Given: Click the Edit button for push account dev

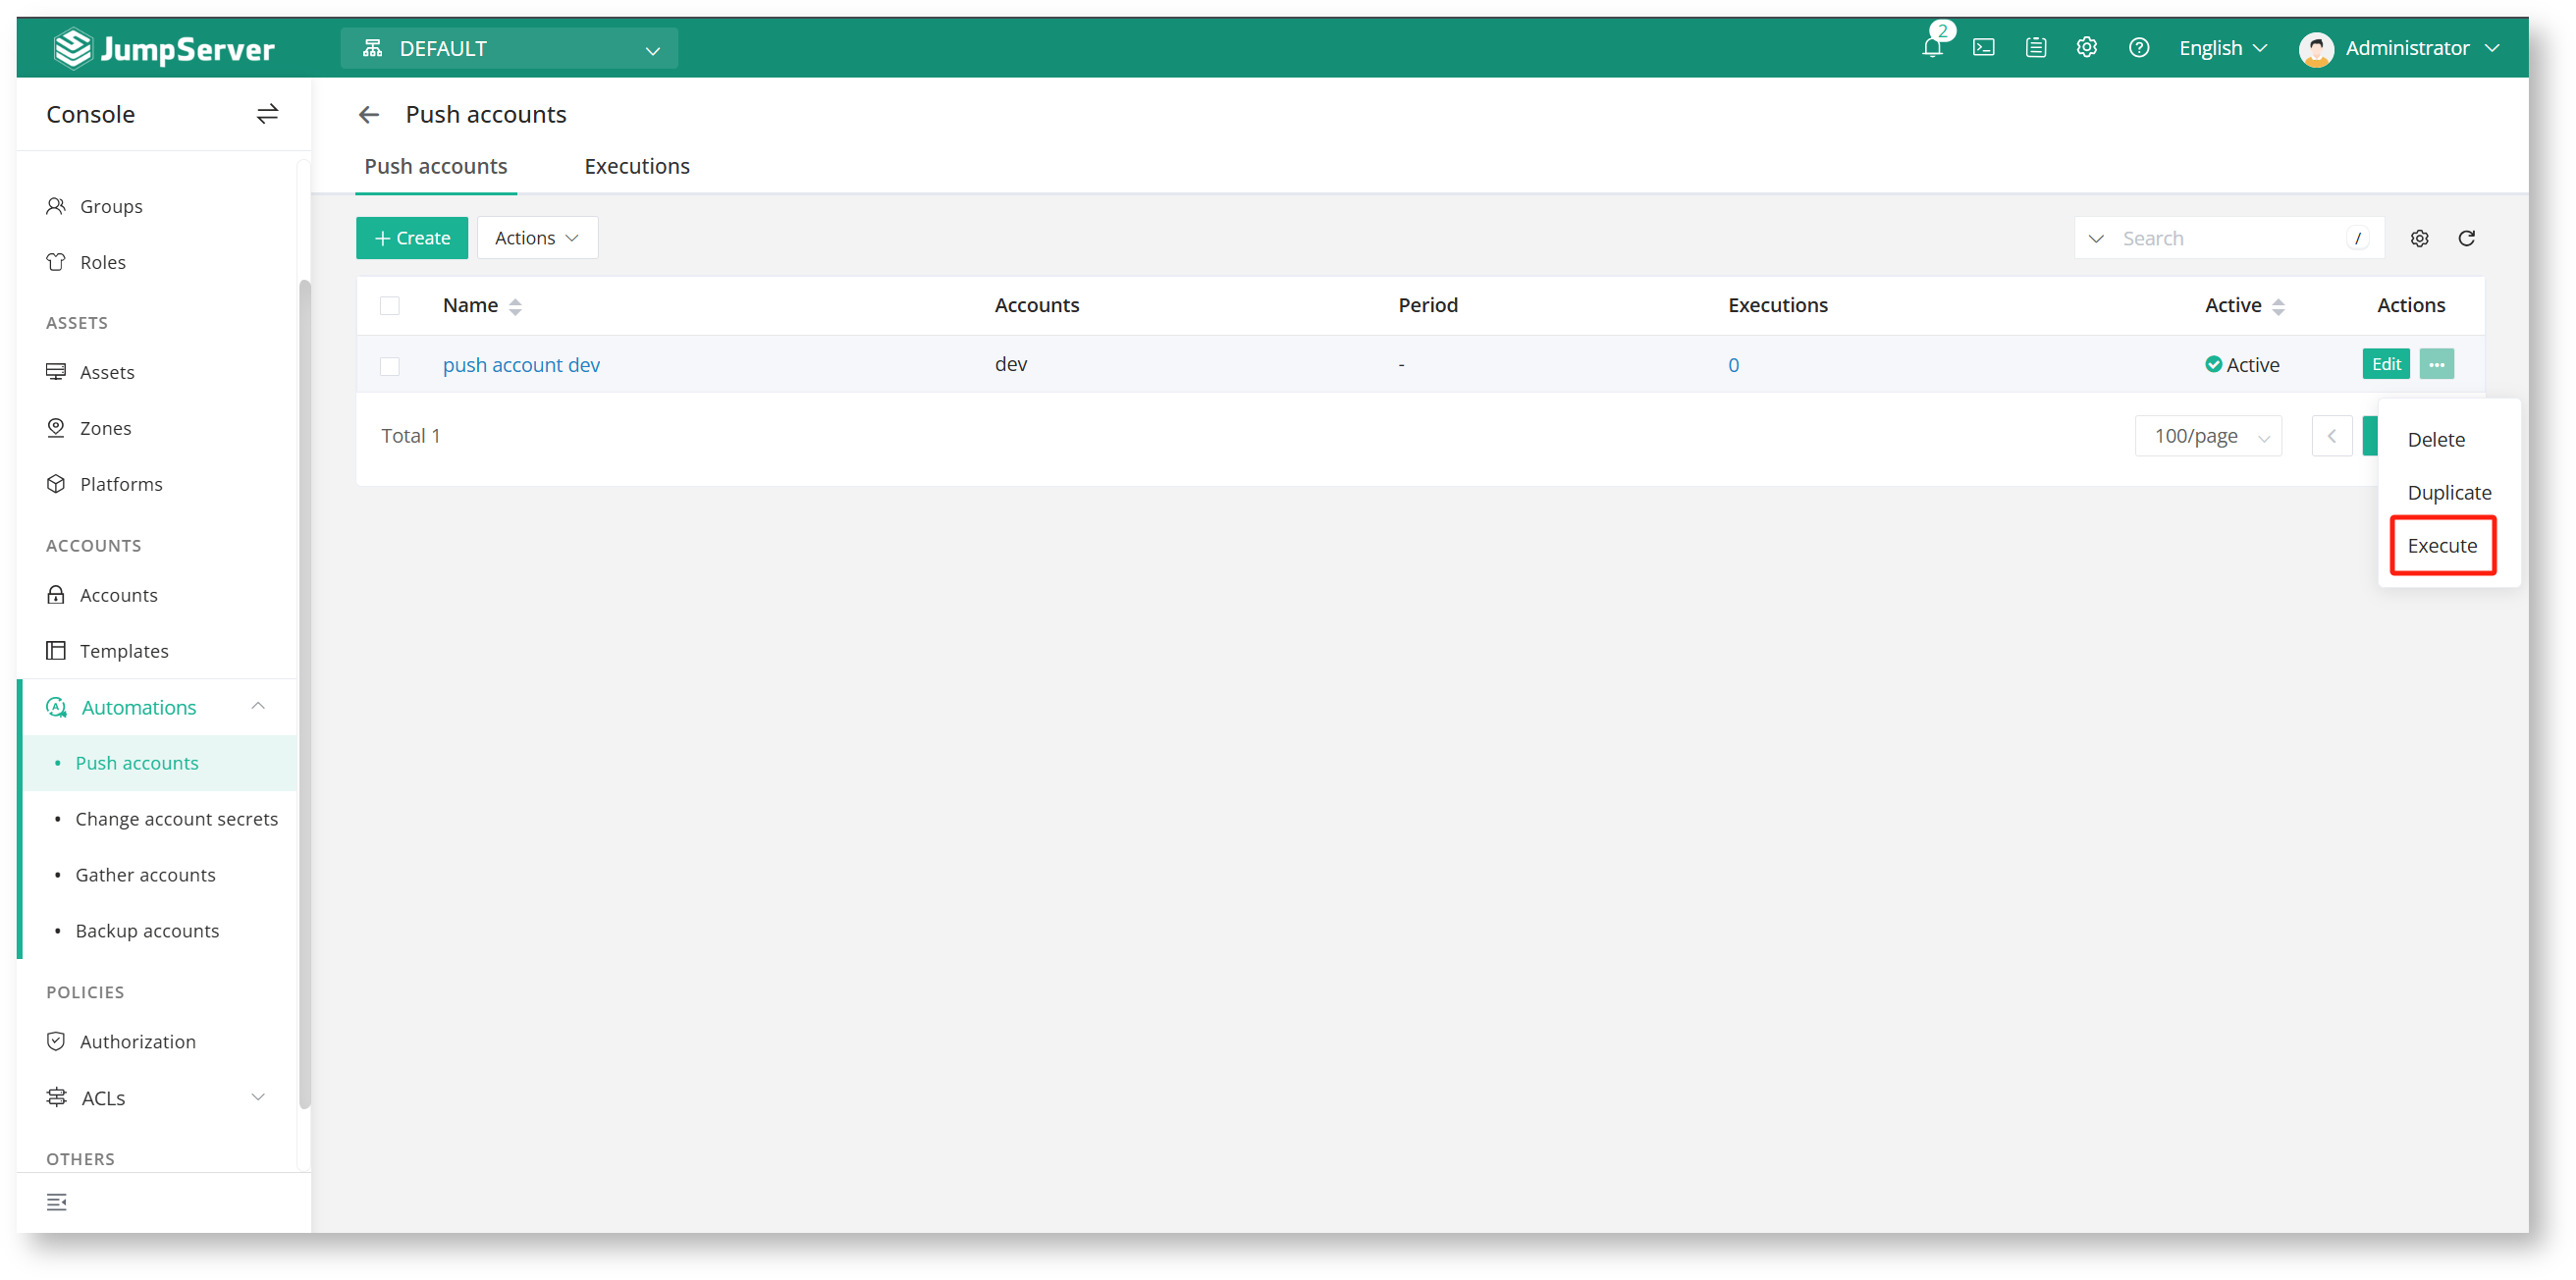Looking at the screenshot, I should point(2386,364).
